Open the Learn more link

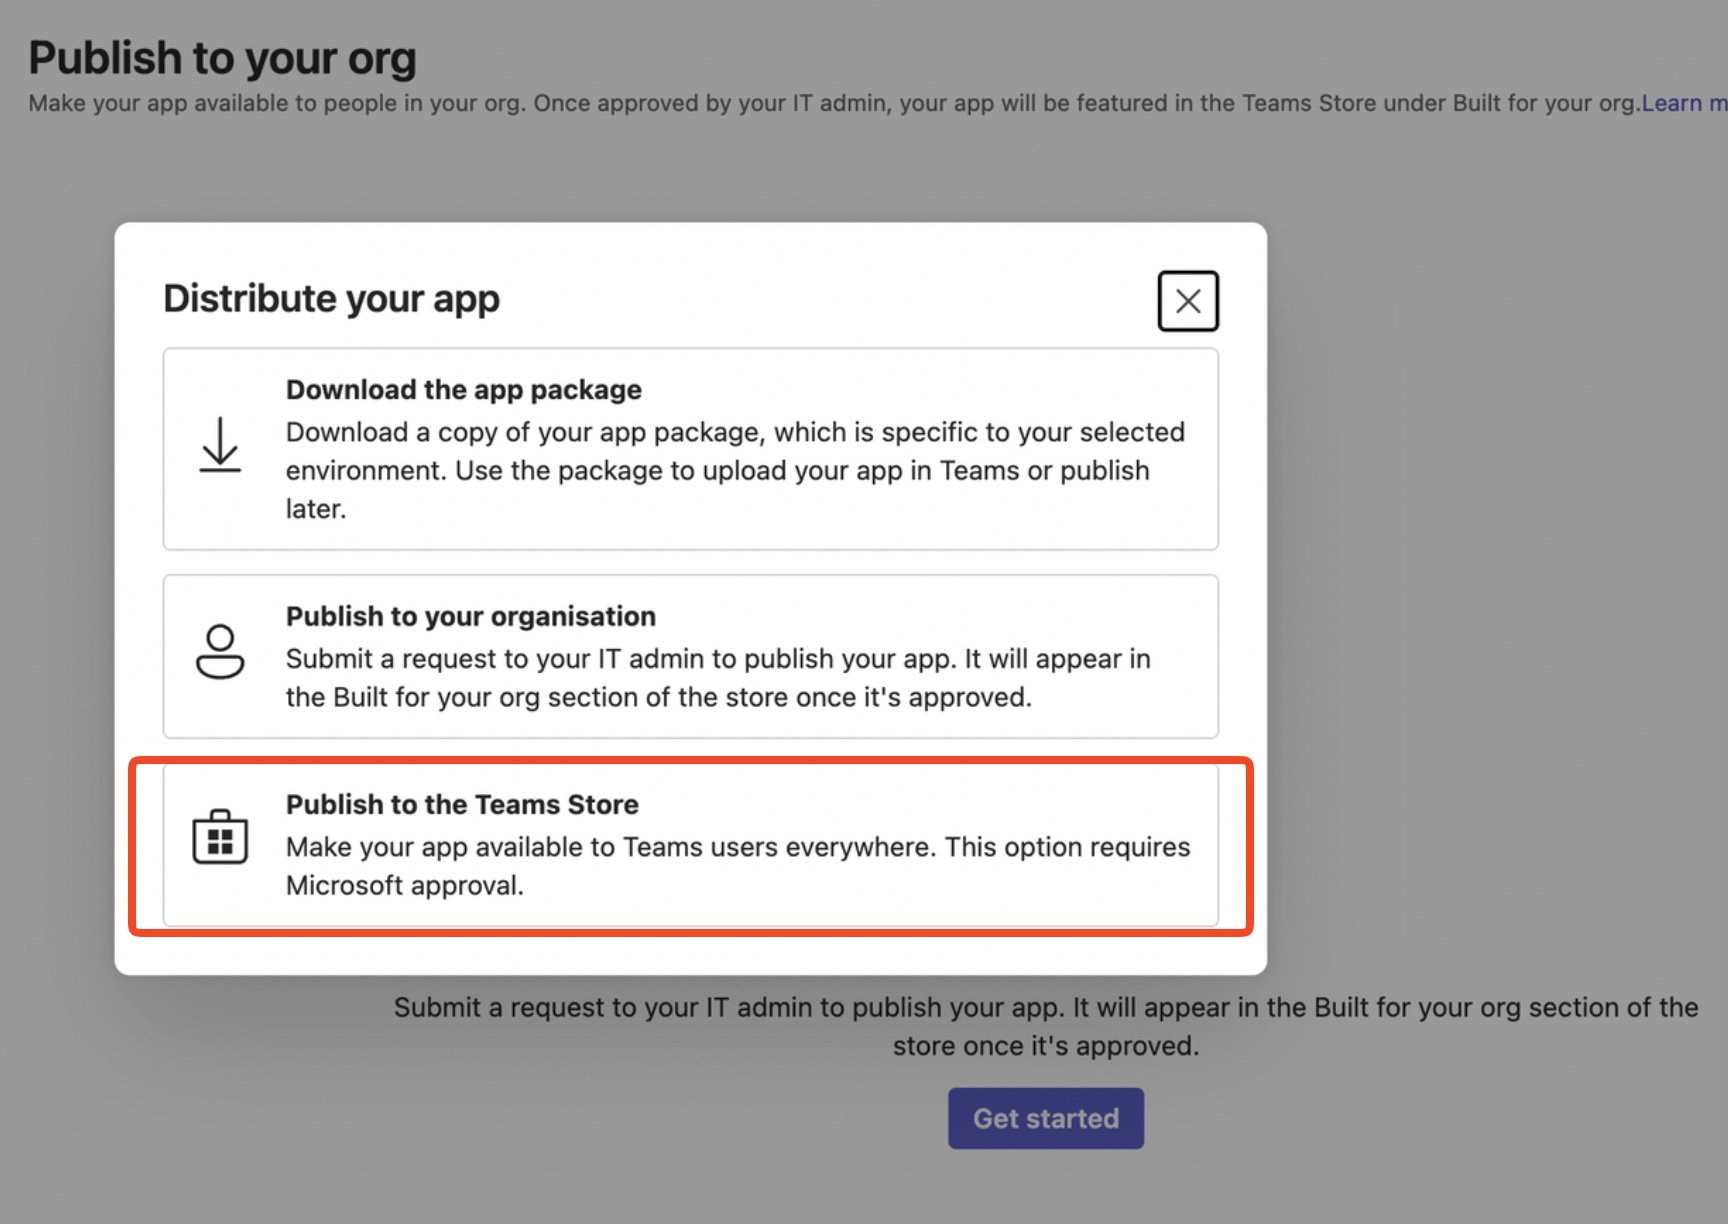(1684, 103)
